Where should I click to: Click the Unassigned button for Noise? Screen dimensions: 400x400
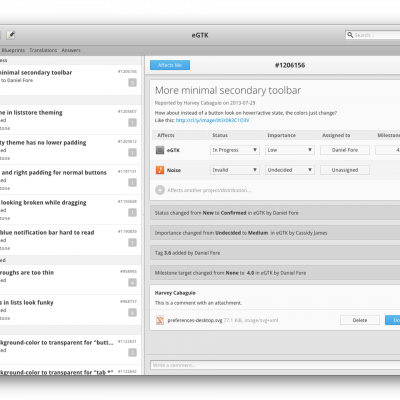pyautogui.click(x=345, y=170)
